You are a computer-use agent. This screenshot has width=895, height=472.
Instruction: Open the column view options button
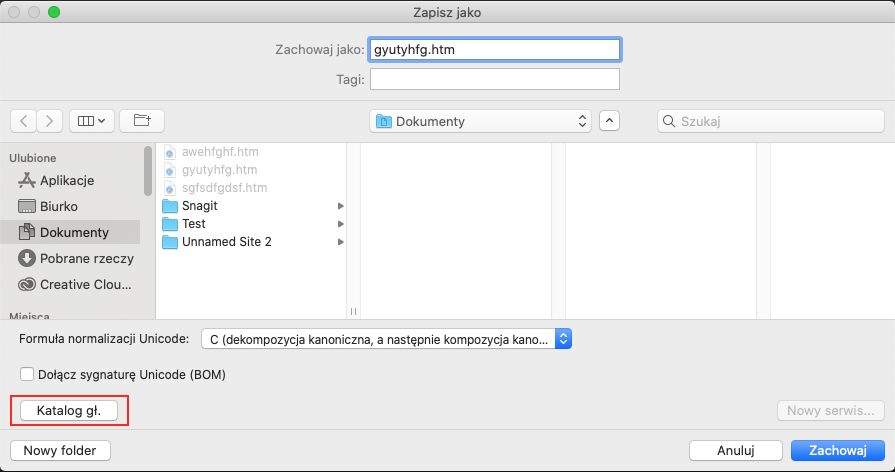pos(95,121)
